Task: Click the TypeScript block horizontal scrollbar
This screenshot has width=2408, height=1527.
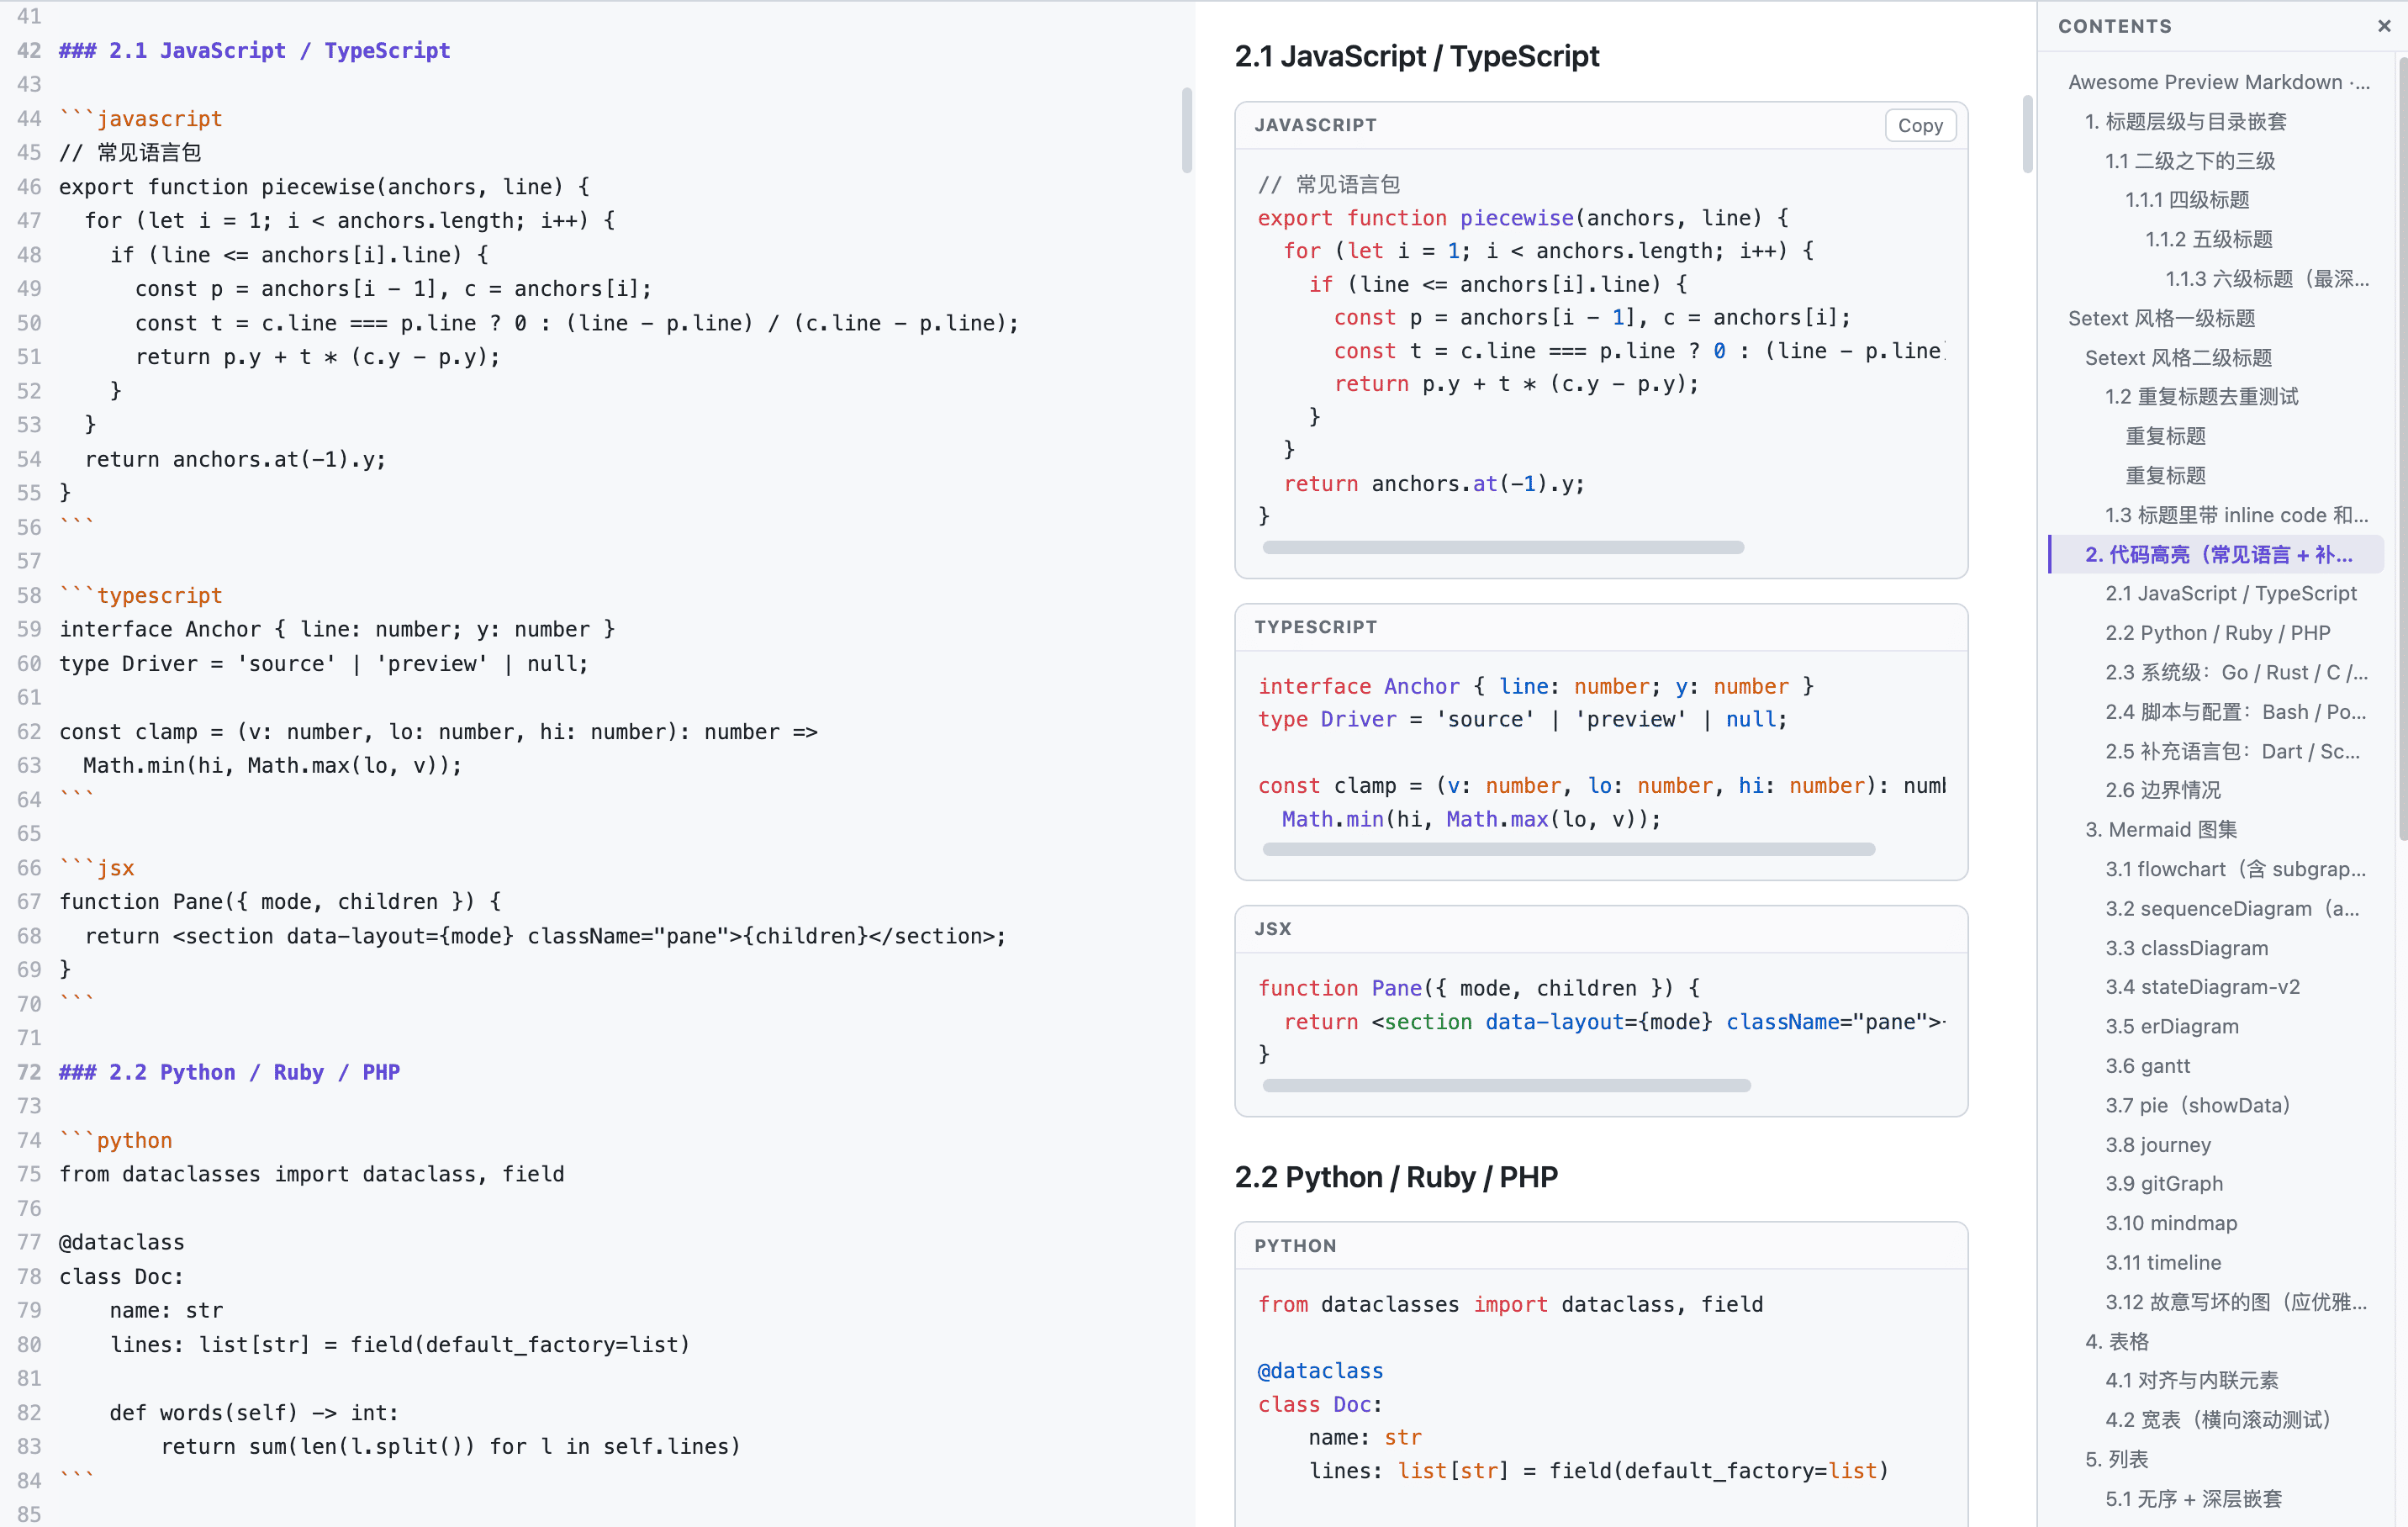Action: click(x=1568, y=849)
